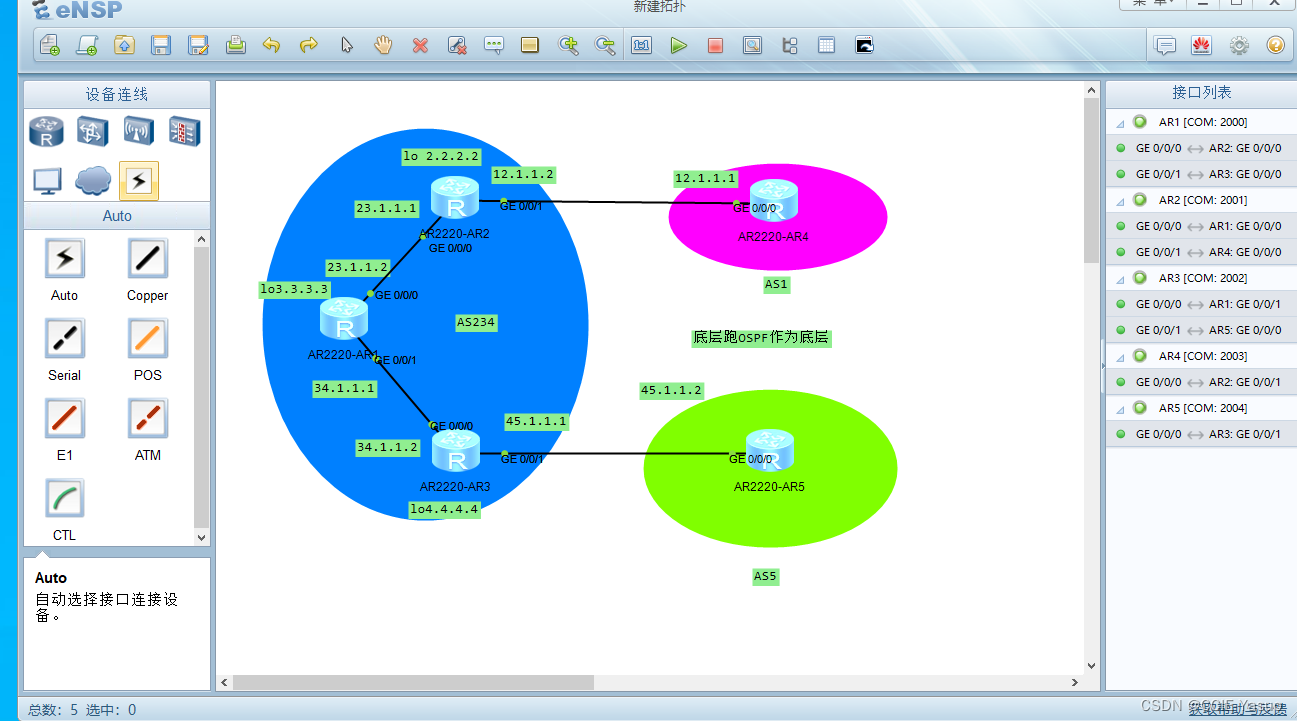
Task: Click the AS234 label on canvas
Action: click(x=476, y=323)
